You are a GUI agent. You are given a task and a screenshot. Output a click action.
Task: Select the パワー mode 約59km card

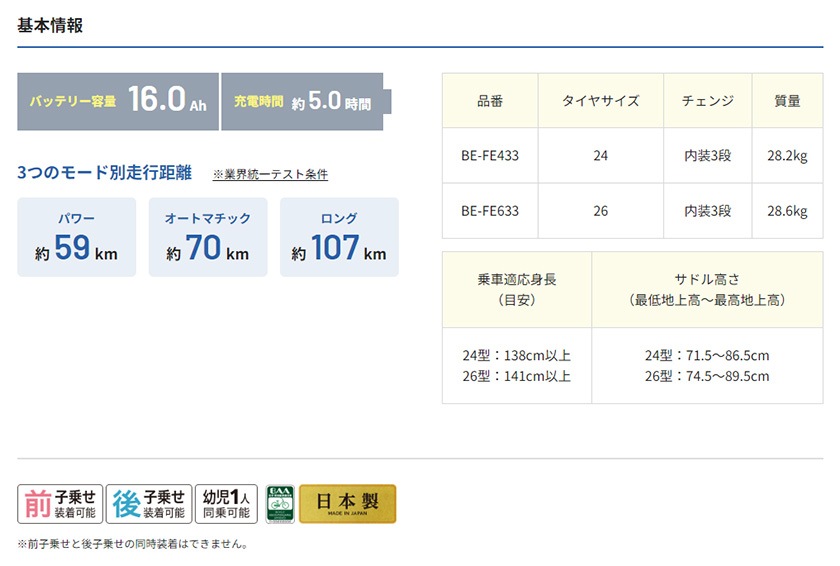click(76, 237)
